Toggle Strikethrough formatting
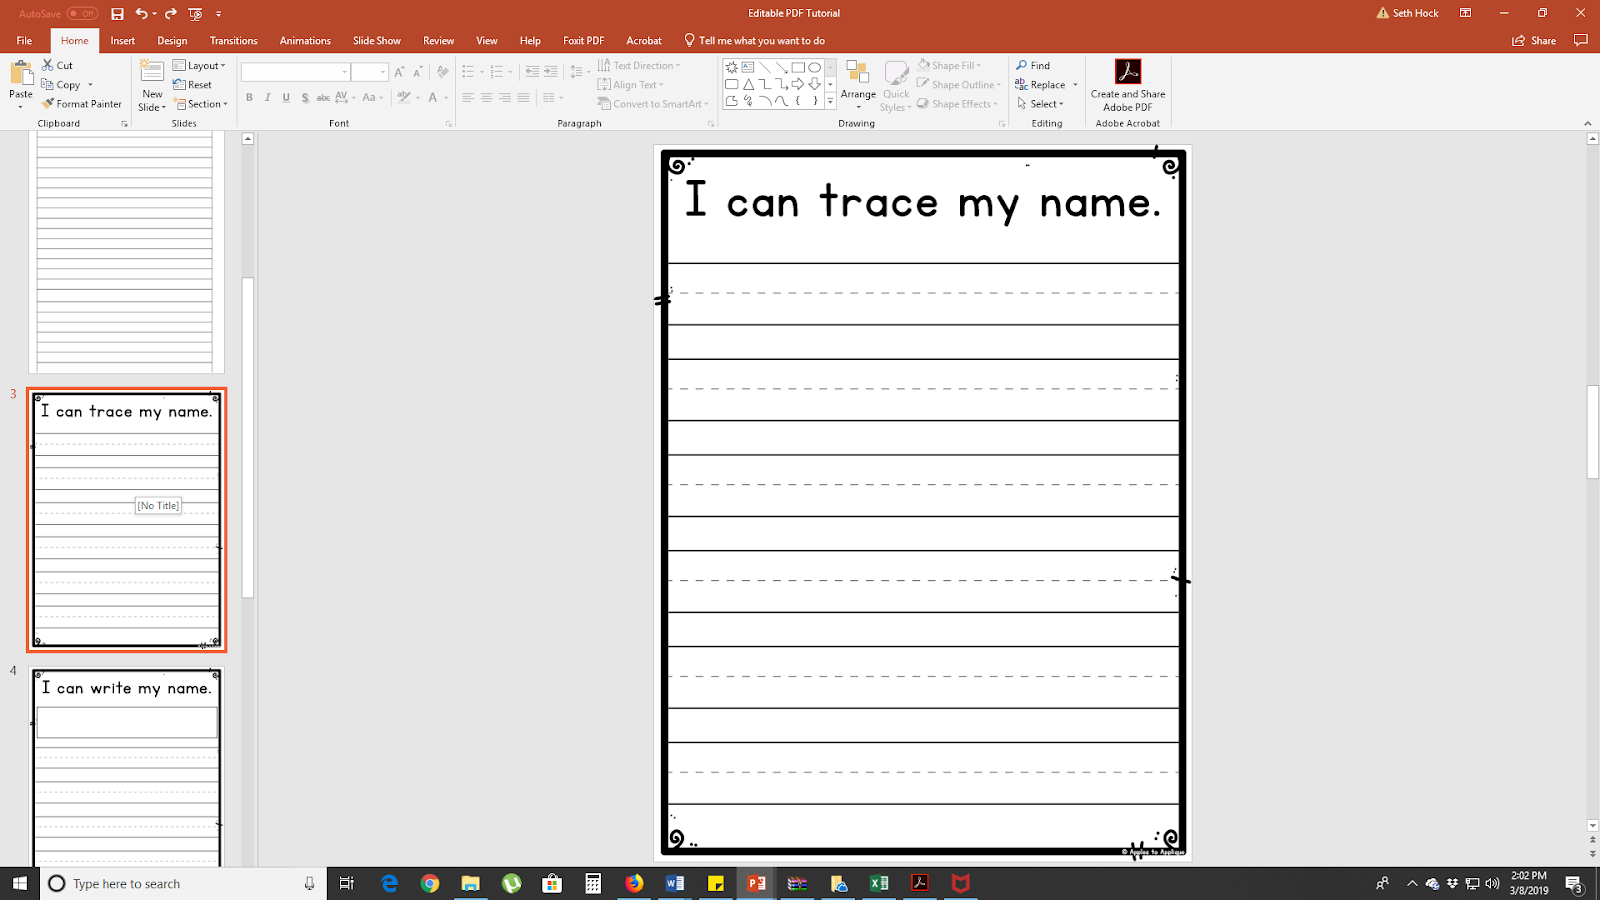 click(x=323, y=98)
